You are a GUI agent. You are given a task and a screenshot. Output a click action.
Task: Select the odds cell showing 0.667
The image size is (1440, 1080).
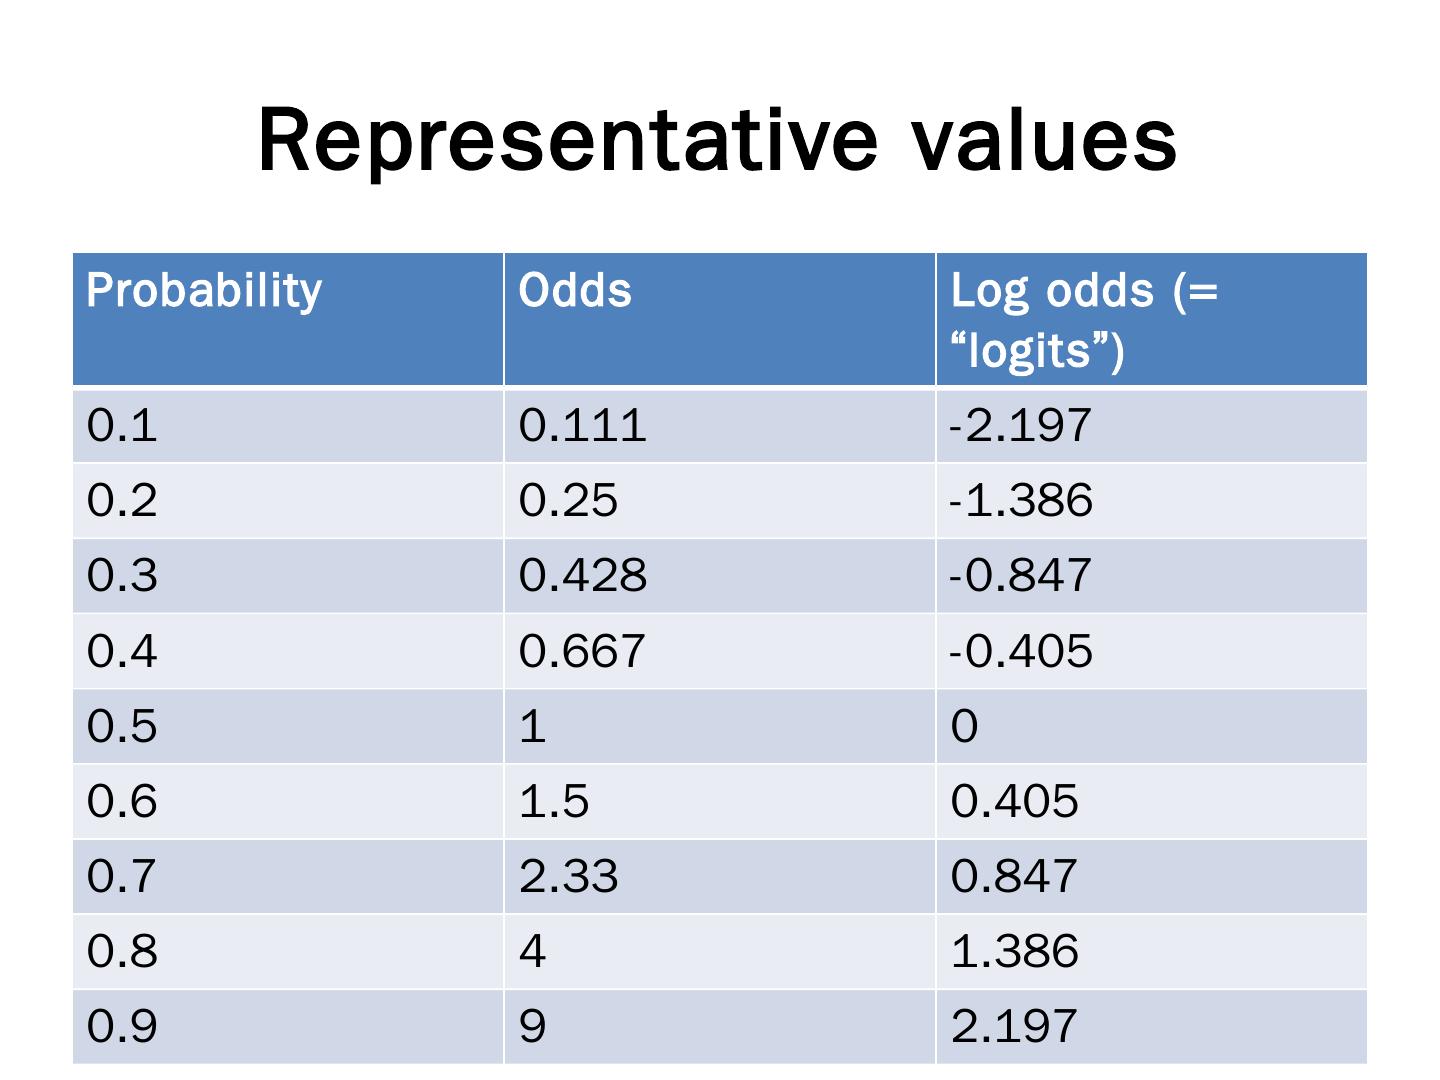tap(720, 651)
